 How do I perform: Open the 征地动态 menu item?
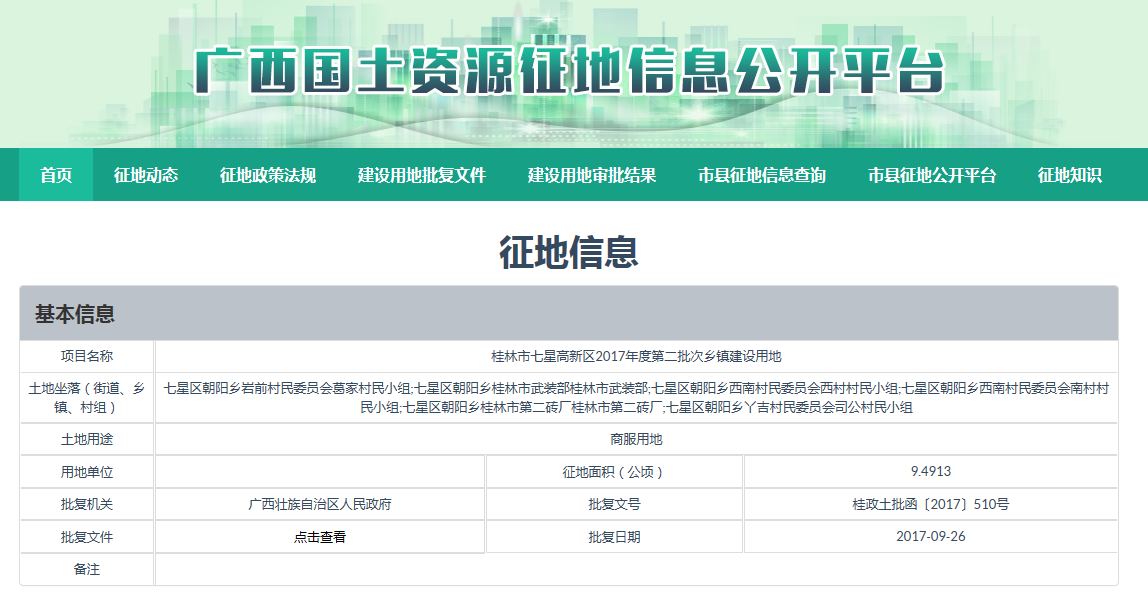coord(146,175)
